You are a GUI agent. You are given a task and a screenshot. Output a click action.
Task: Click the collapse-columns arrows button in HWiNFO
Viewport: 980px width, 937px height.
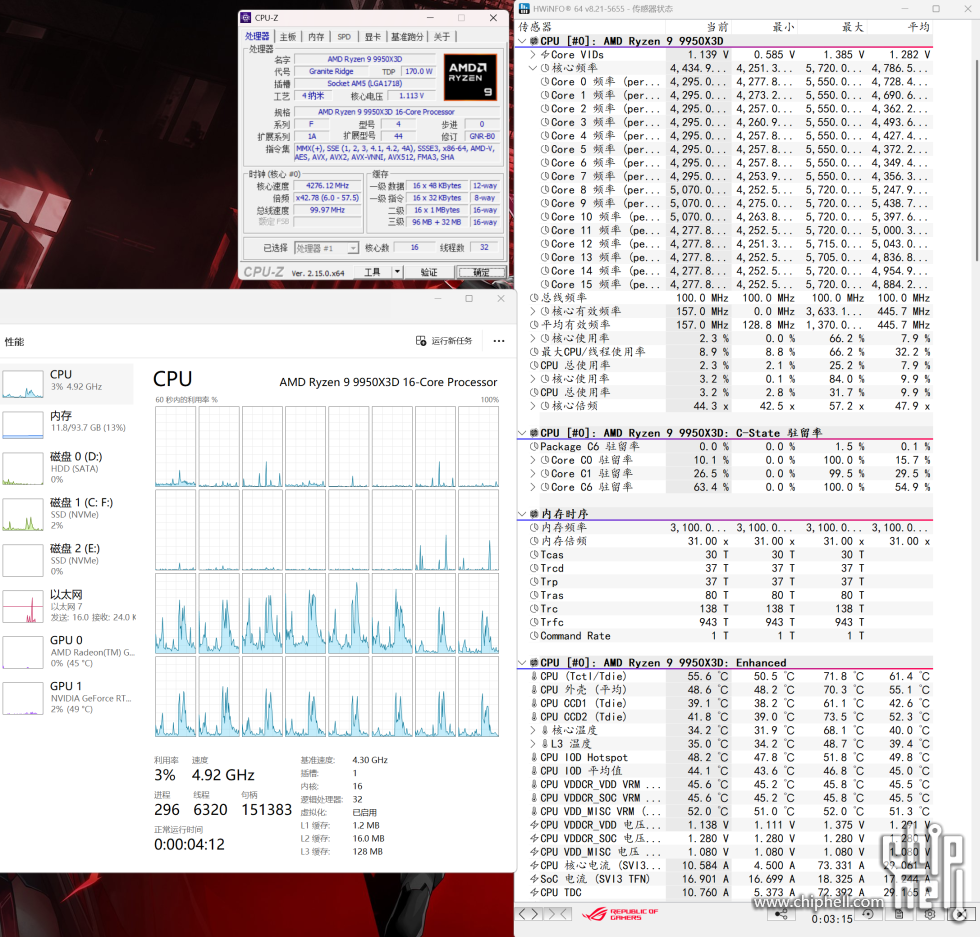pos(558,914)
